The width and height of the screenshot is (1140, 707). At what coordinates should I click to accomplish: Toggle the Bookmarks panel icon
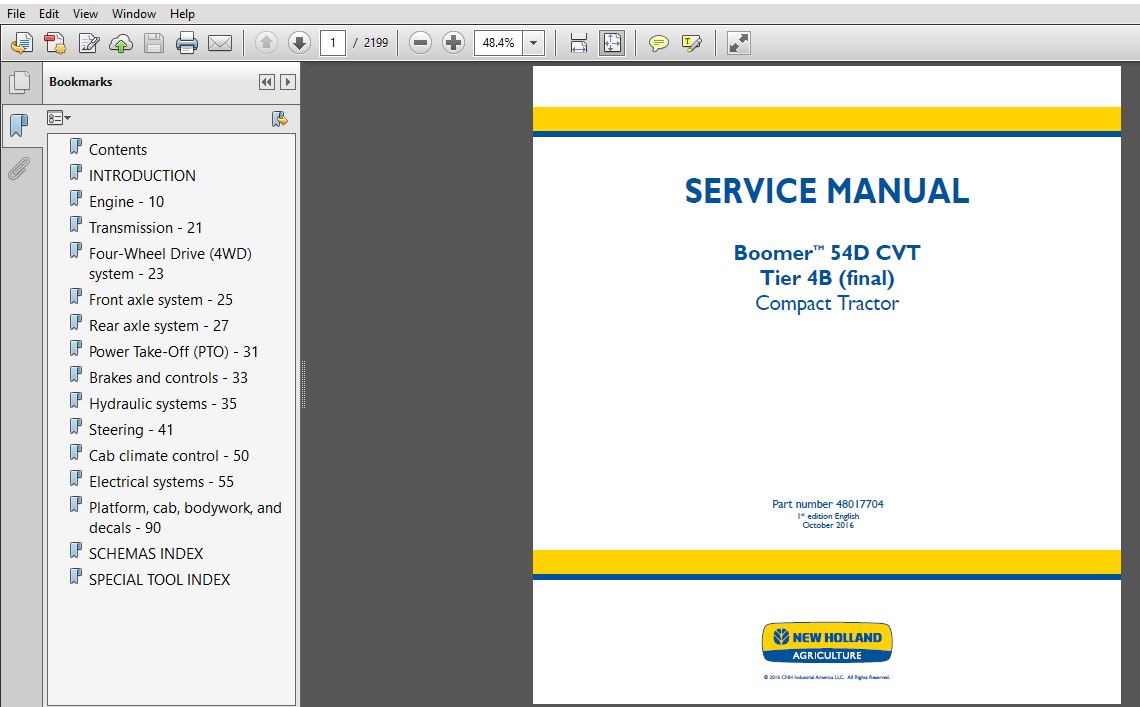(20, 126)
